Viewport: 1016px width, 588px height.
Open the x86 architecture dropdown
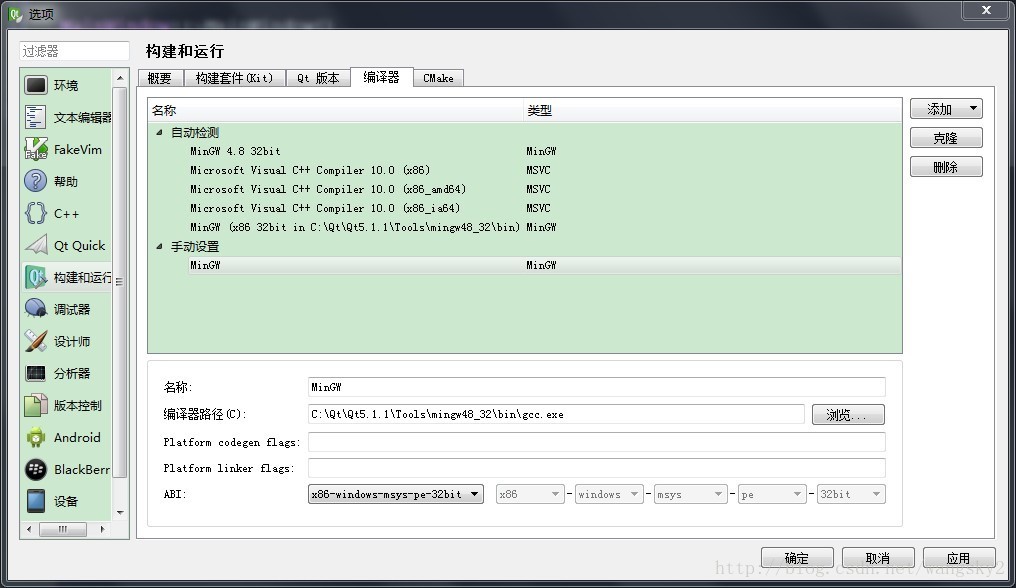pyautogui.click(x=530, y=494)
